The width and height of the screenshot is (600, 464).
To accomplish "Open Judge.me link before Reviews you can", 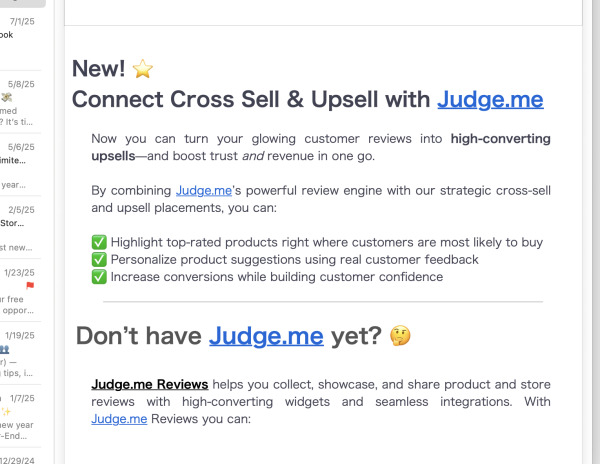I will [119, 419].
